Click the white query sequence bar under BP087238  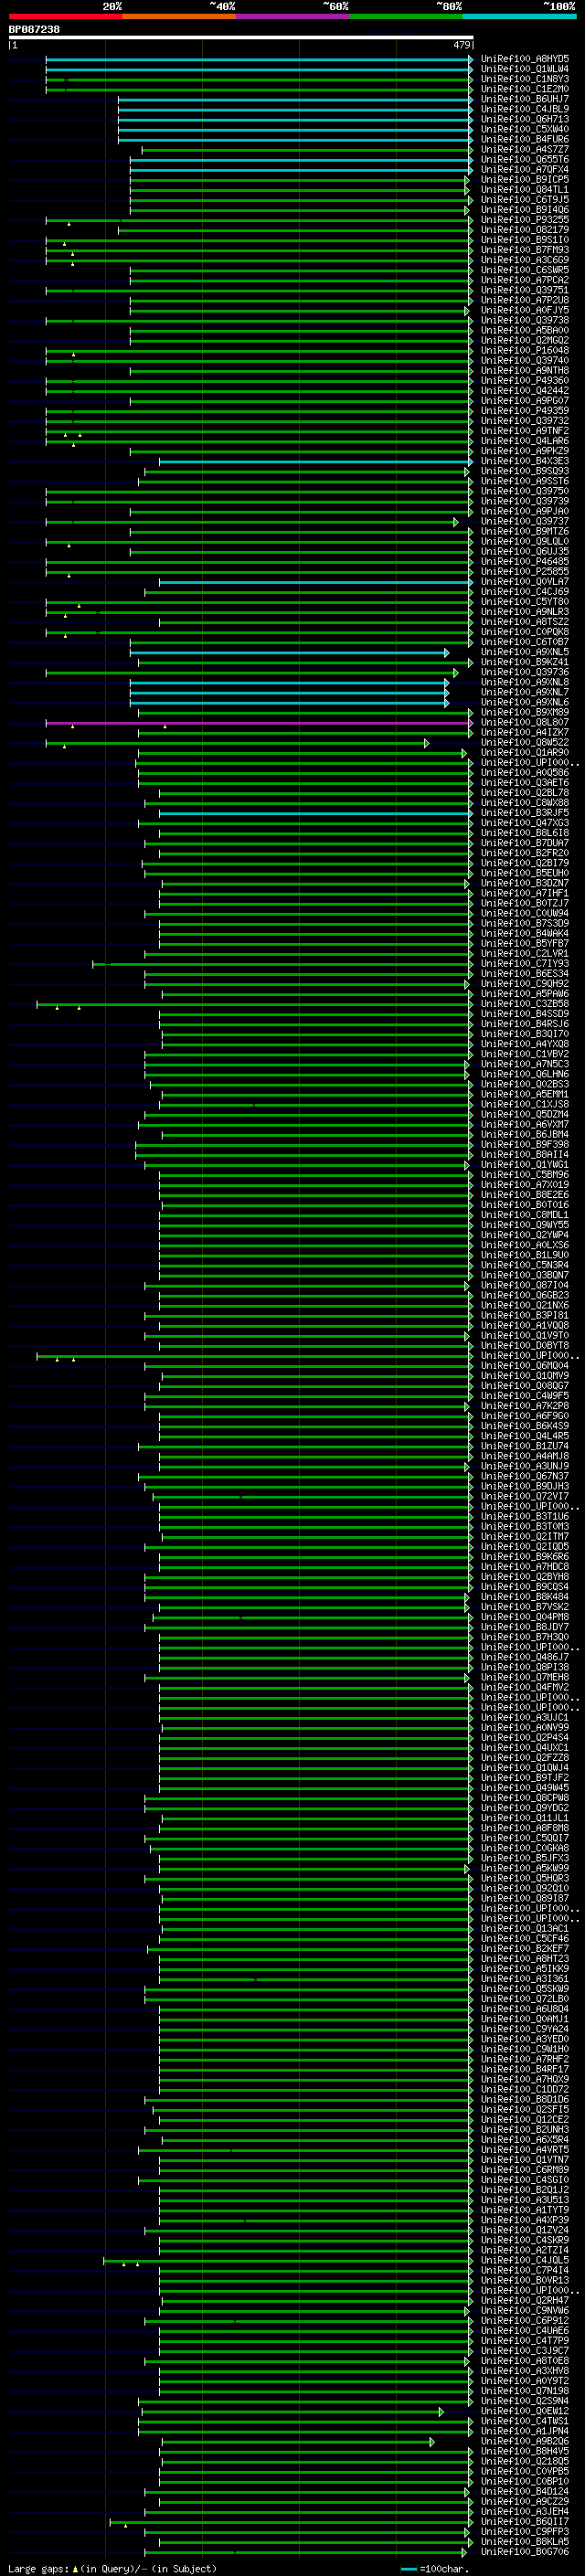coord(241,37)
